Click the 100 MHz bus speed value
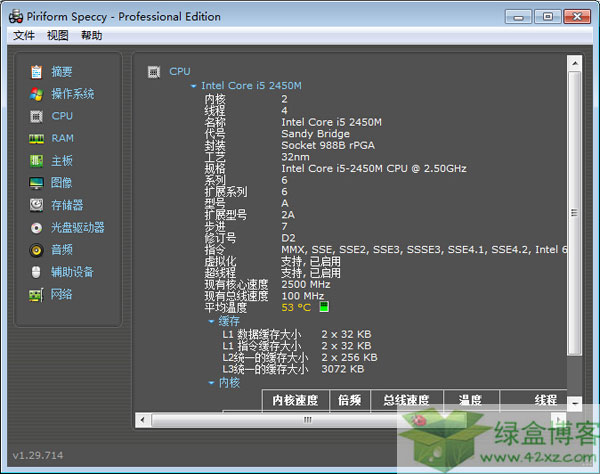 [303, 296]
